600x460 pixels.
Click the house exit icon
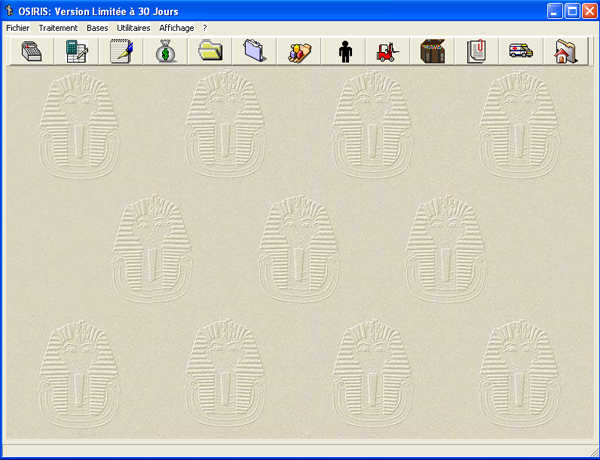(x=566, y=51)
